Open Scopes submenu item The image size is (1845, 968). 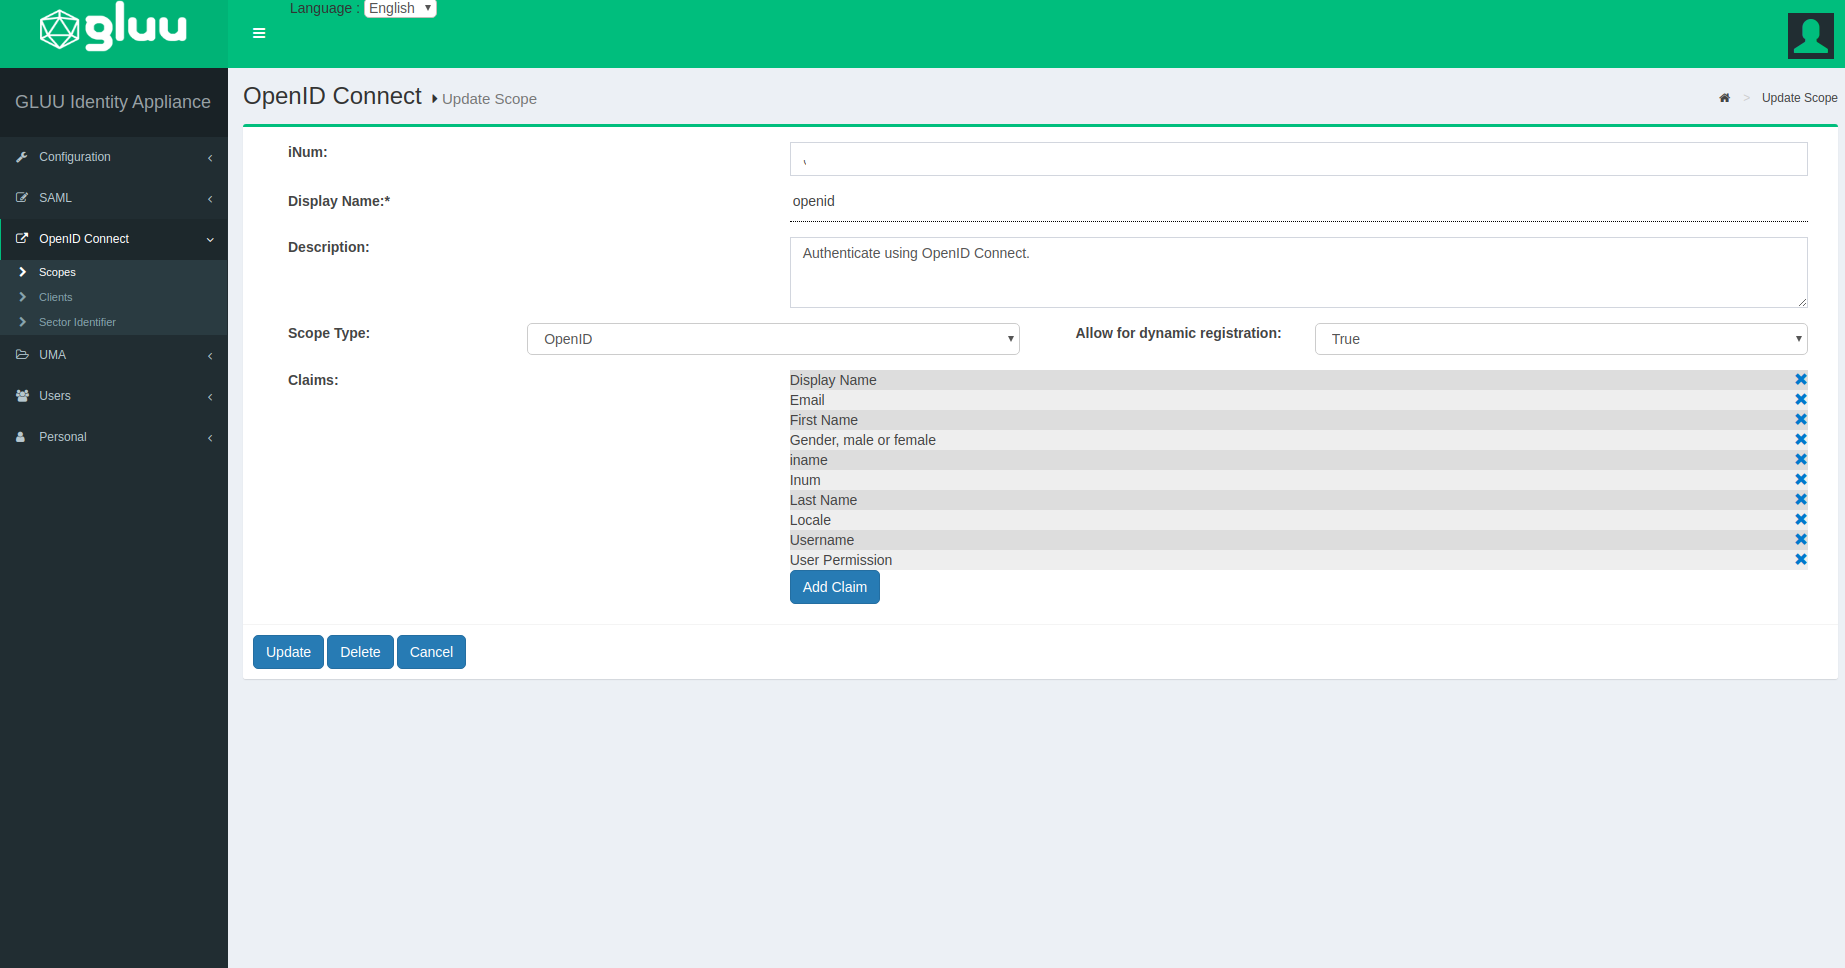click(114, 272)
